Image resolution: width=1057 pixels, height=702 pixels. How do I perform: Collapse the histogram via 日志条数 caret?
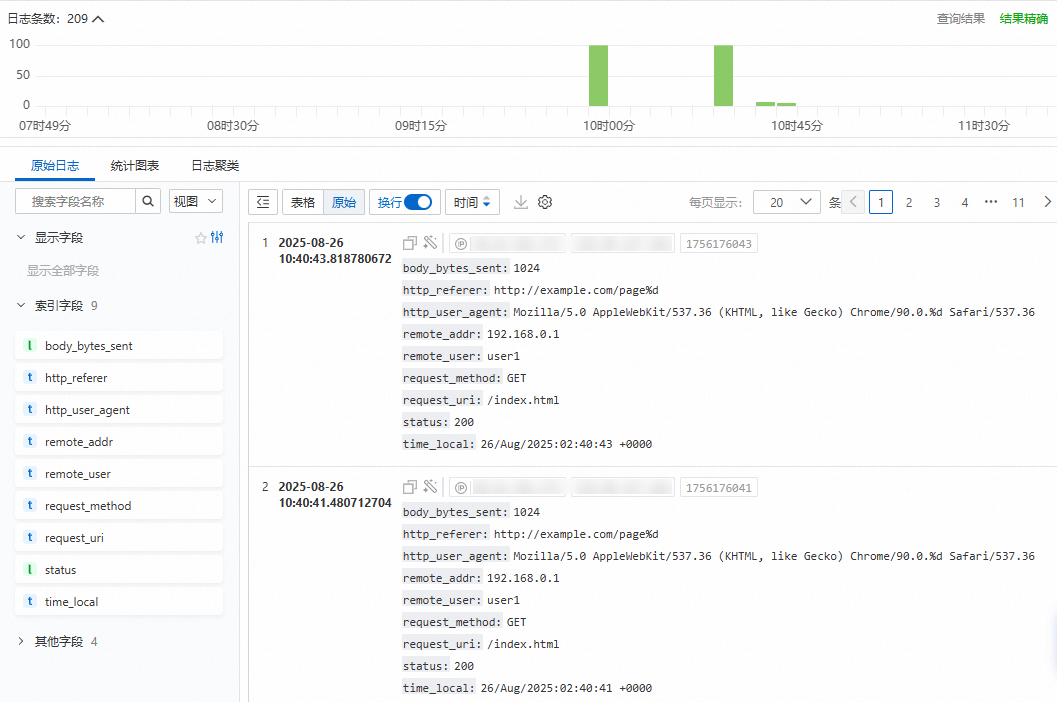(98, 19)
